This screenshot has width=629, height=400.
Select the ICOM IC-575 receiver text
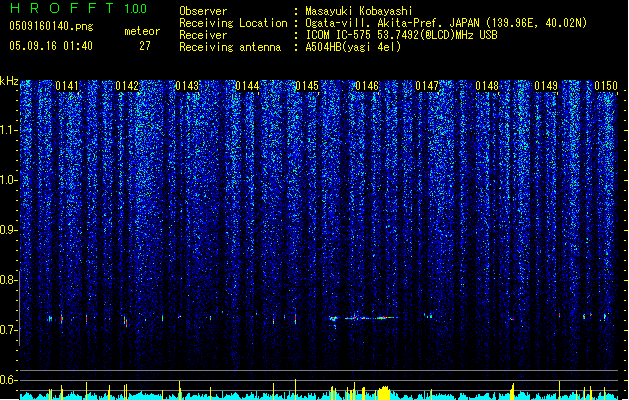401,35
